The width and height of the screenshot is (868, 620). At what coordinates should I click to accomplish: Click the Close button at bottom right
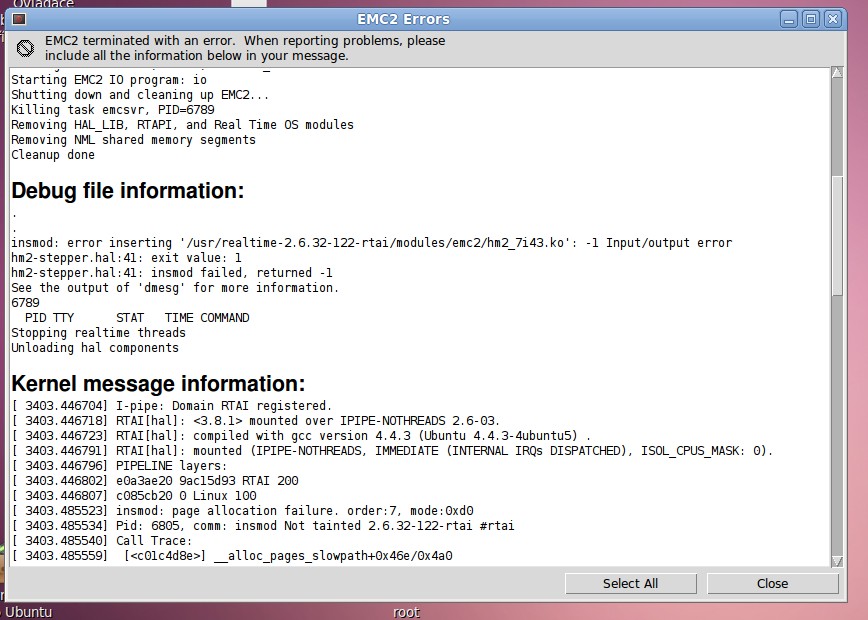[772, 583]
